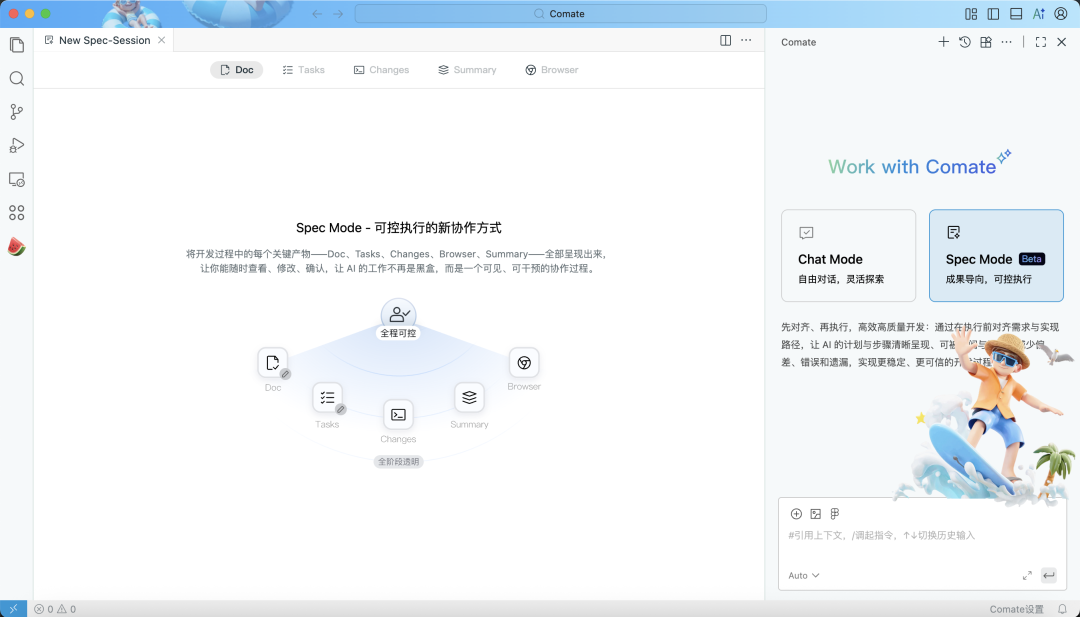
Task: Click the 全程可控 user icon in diagram
Action: (x=398, y=315)
